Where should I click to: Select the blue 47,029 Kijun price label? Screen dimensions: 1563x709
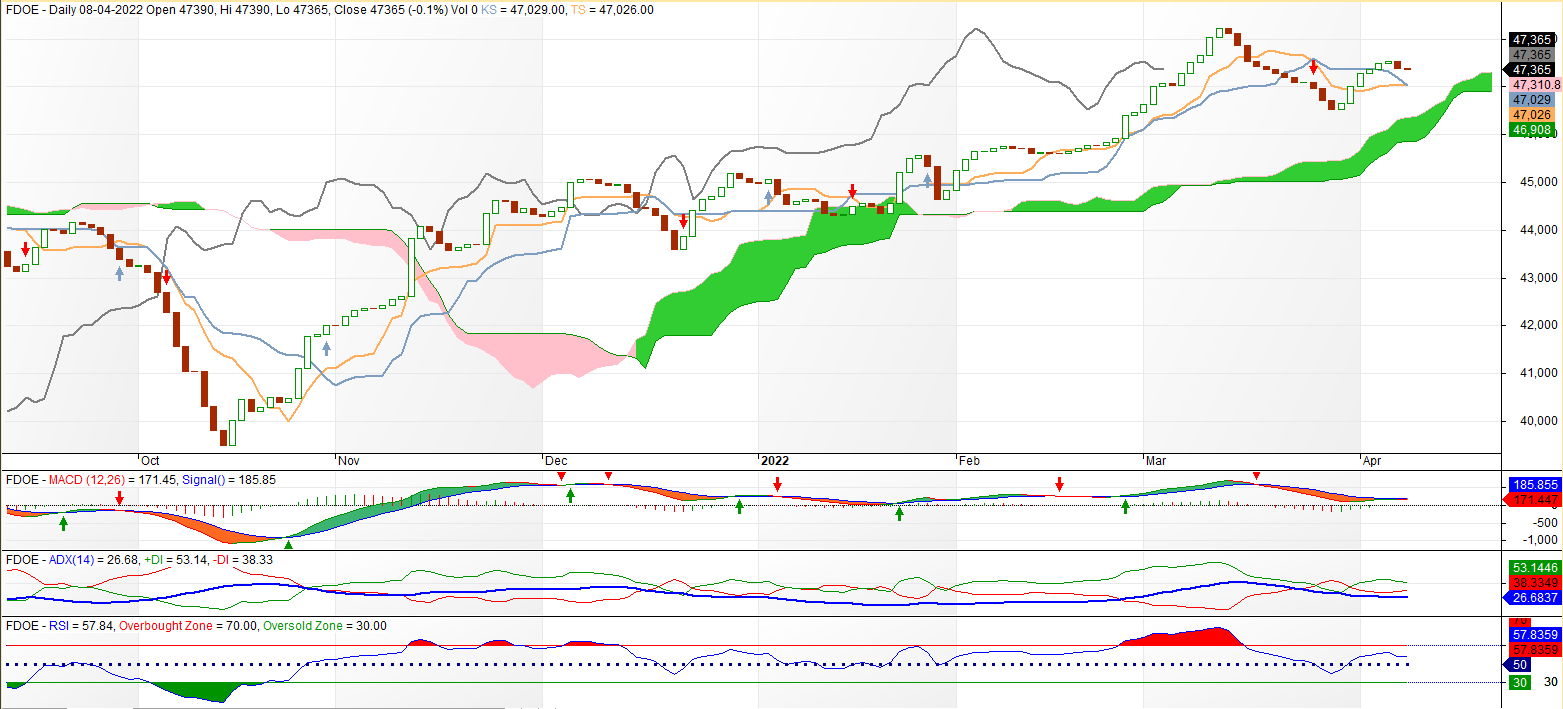(x=1532, y=100)
